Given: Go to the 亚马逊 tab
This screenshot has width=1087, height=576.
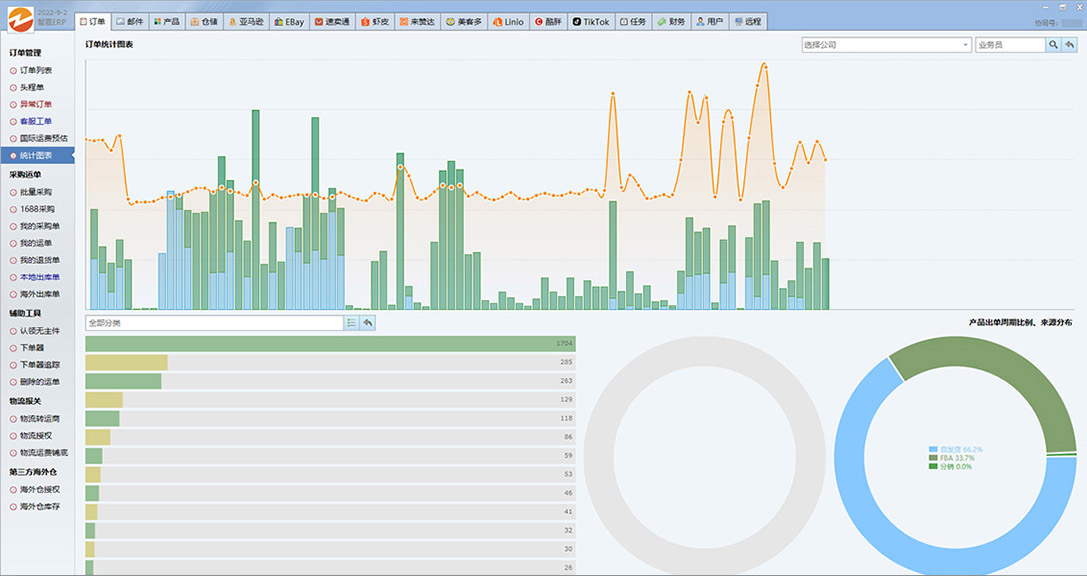Looking at the screenshot, I should click(246, 22).
